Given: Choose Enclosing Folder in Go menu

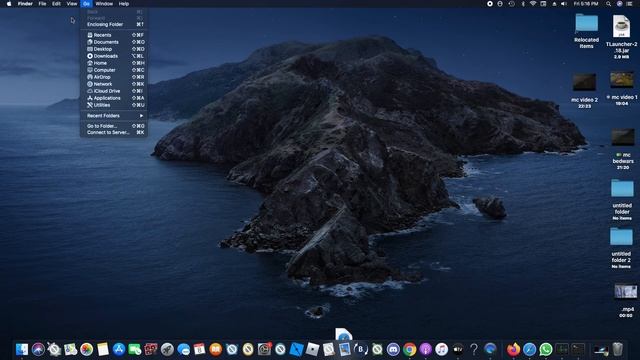Looking at the screenshot, I should pos(114,24).
